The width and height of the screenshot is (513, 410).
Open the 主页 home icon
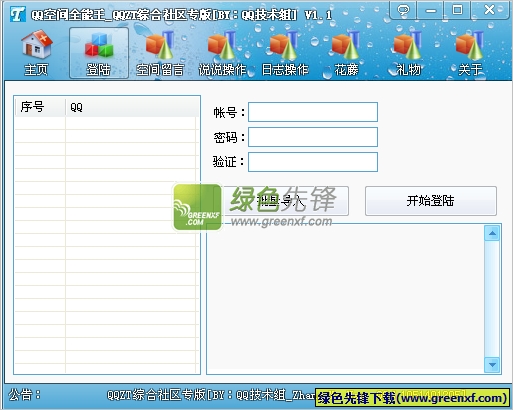pyautogui.click(x=36, y=53)
